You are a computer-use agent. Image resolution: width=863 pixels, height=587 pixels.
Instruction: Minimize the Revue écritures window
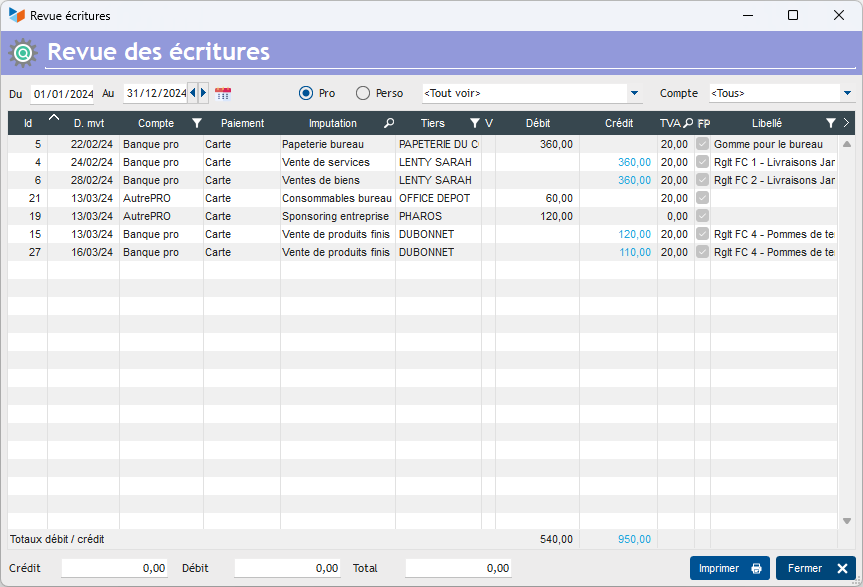[747, 15]
